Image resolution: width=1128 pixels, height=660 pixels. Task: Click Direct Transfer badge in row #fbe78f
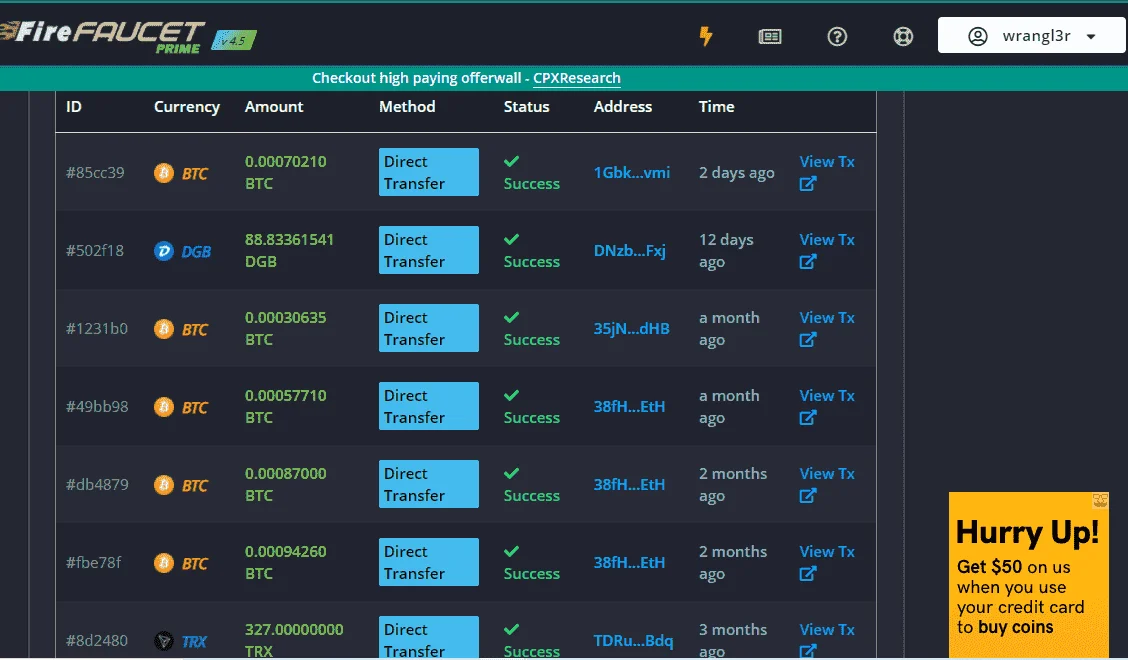point(429,561)
